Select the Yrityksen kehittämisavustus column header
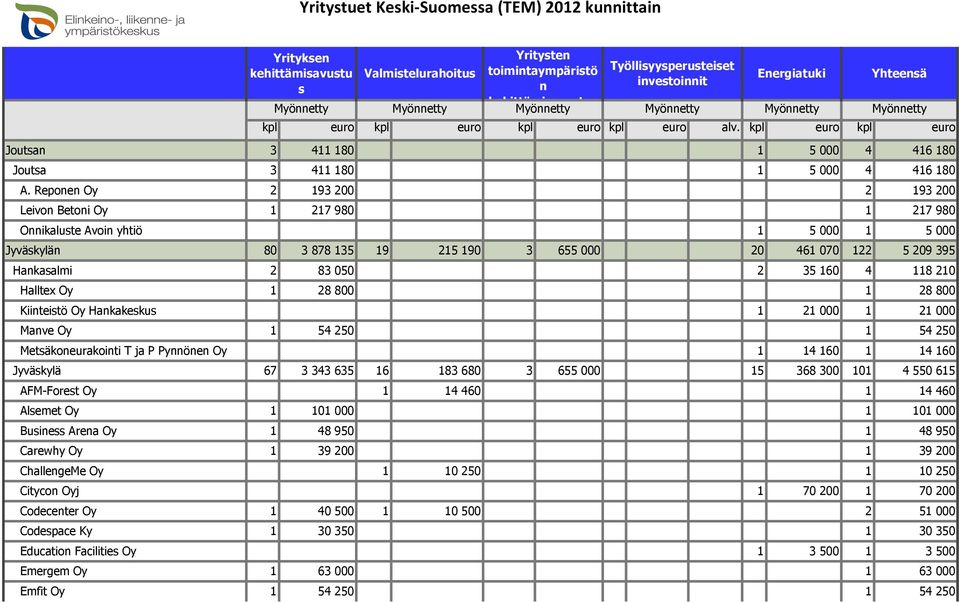This screenshot has height=602, width=959. [301, 73]
